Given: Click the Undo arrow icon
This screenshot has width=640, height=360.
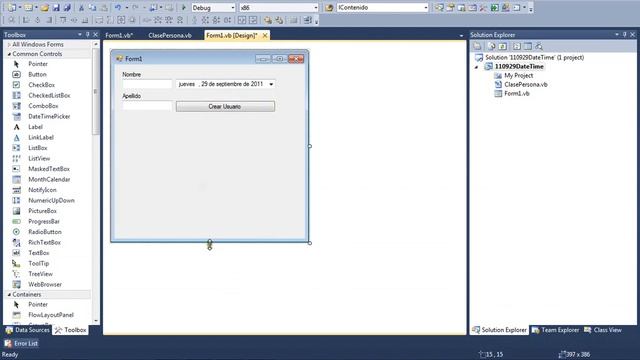Looking at the screenshot, I should 118,8.
